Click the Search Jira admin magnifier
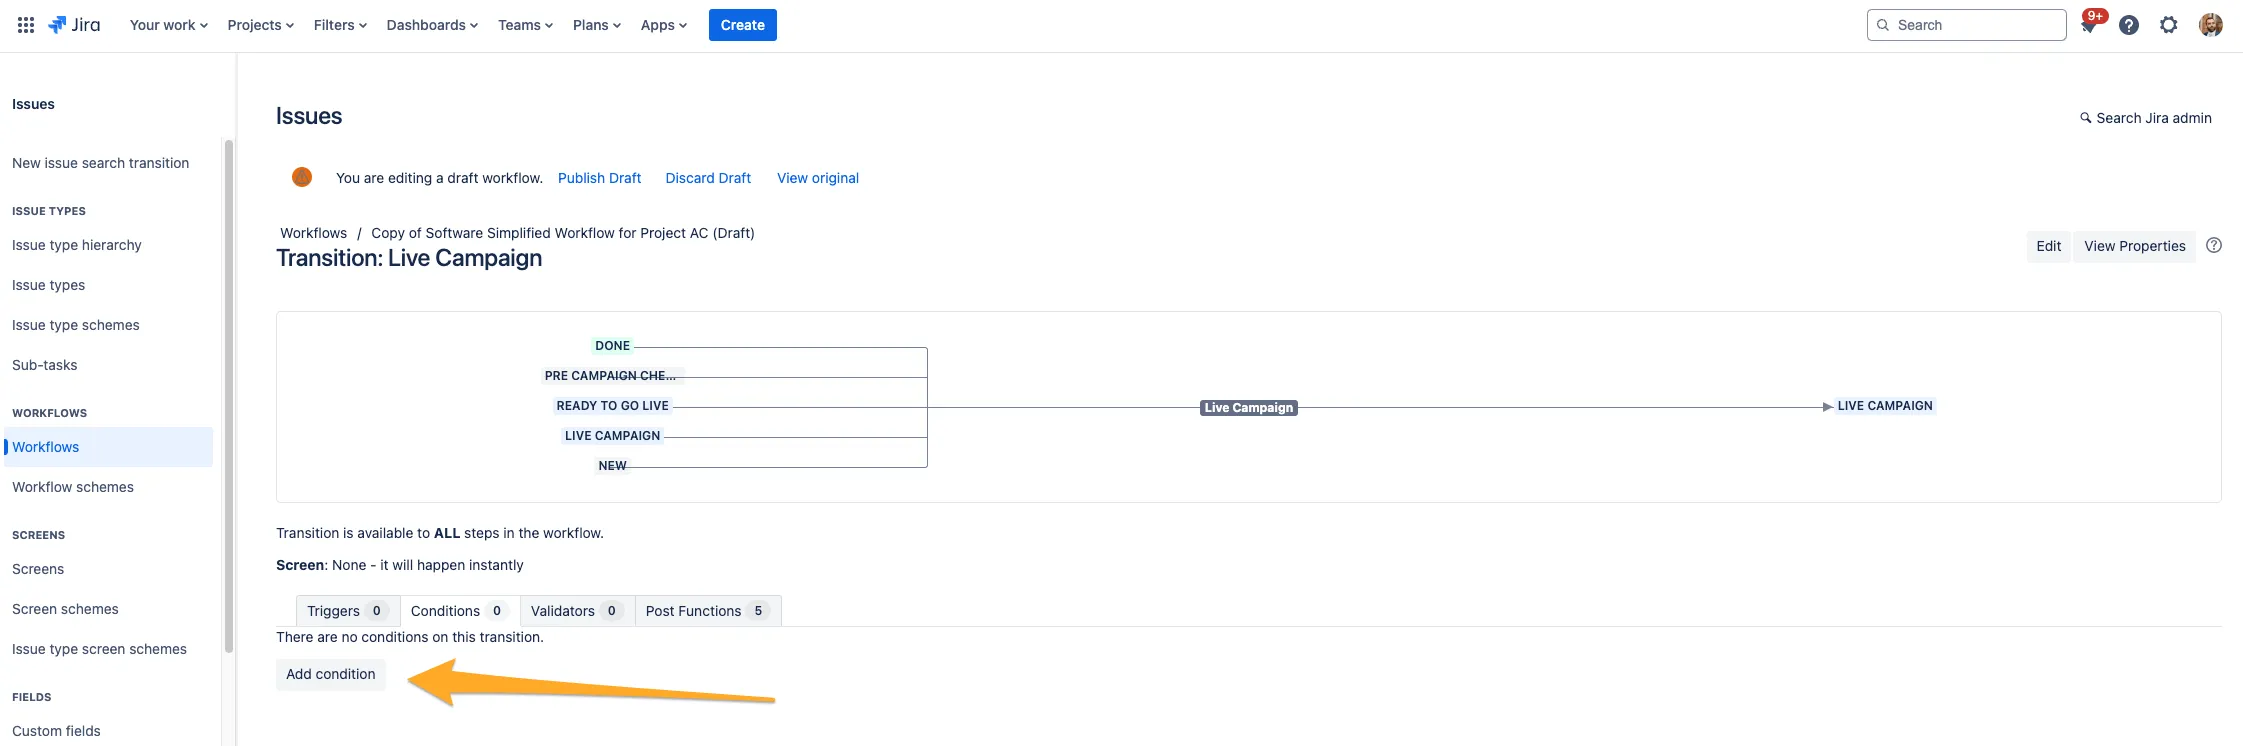Image resolution: width=2243 pixels, height=746 pixels. click(x=2086, y=118)
